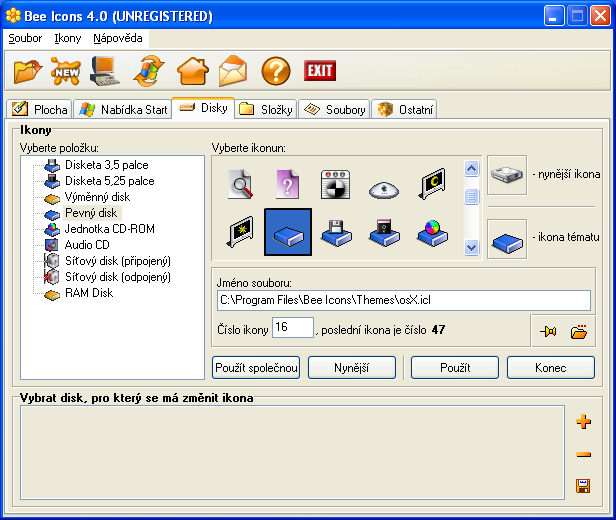Image resolution: width=616 pixels, height=520 pixels.
Task: Click the computer toolbar icon
Action: pos(104,71)
